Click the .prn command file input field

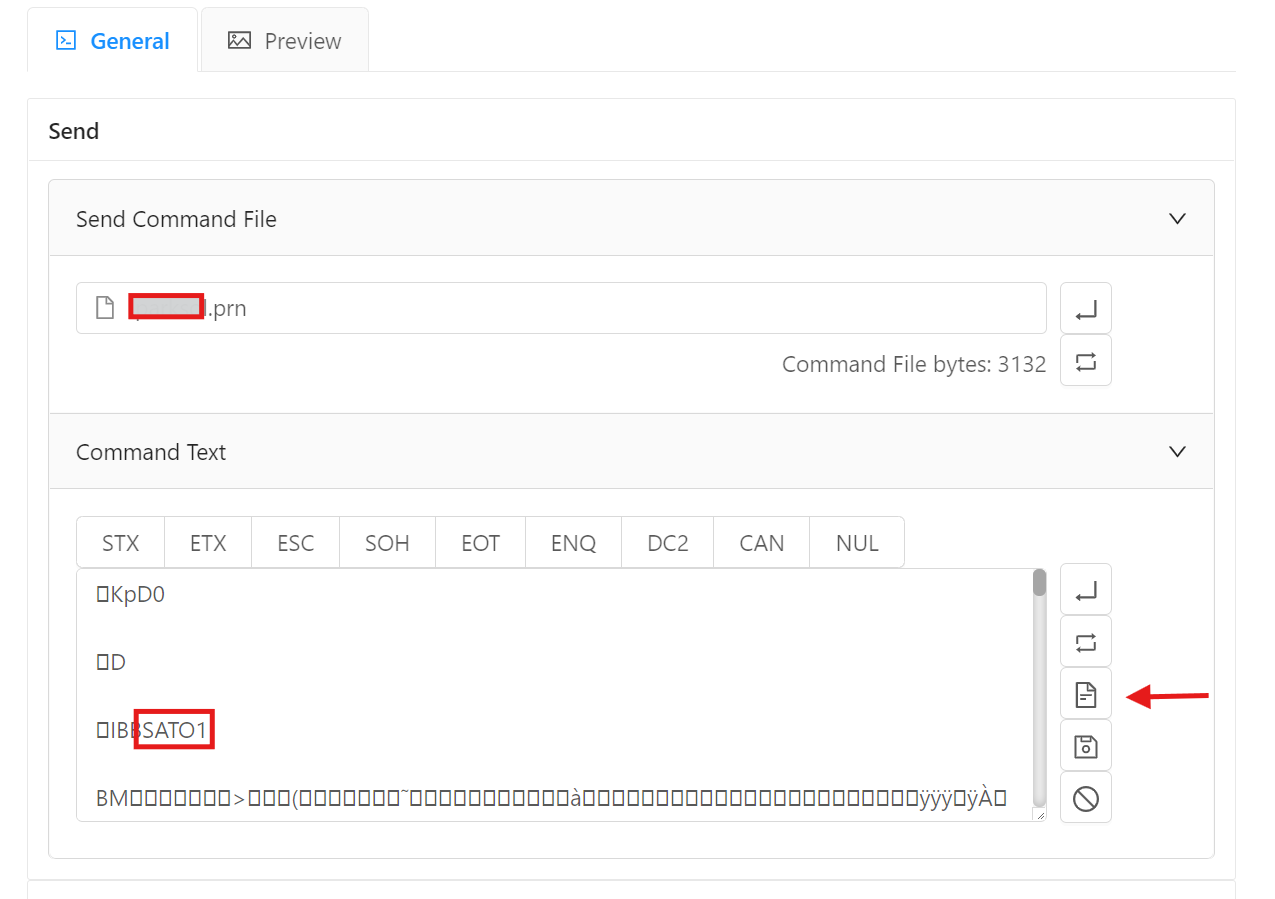coord(560,309)
